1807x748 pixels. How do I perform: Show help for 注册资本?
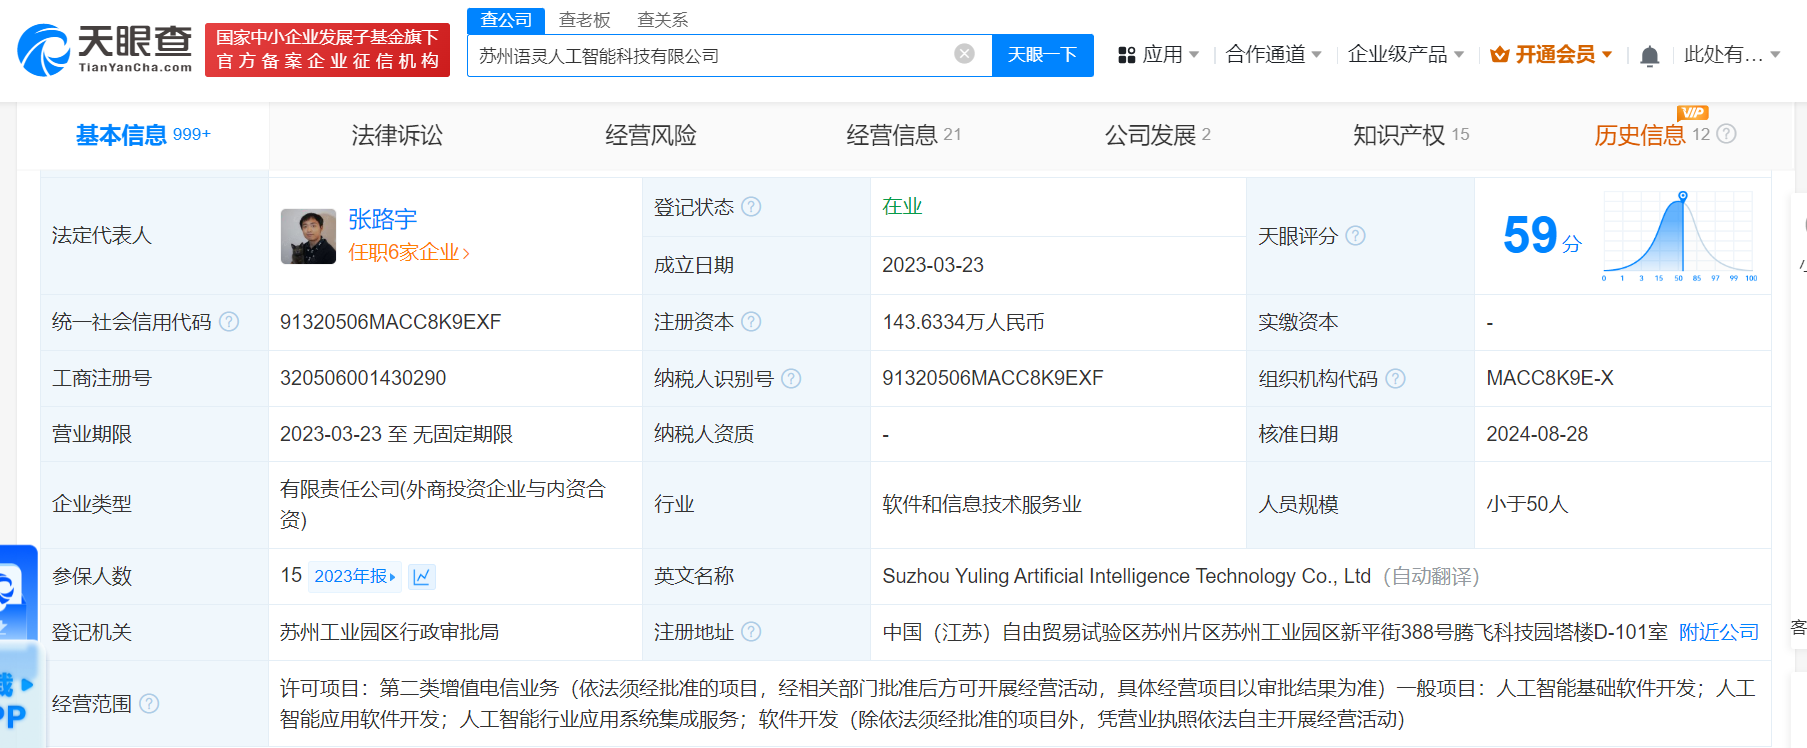pyautogui.click(x=751, y=322)
